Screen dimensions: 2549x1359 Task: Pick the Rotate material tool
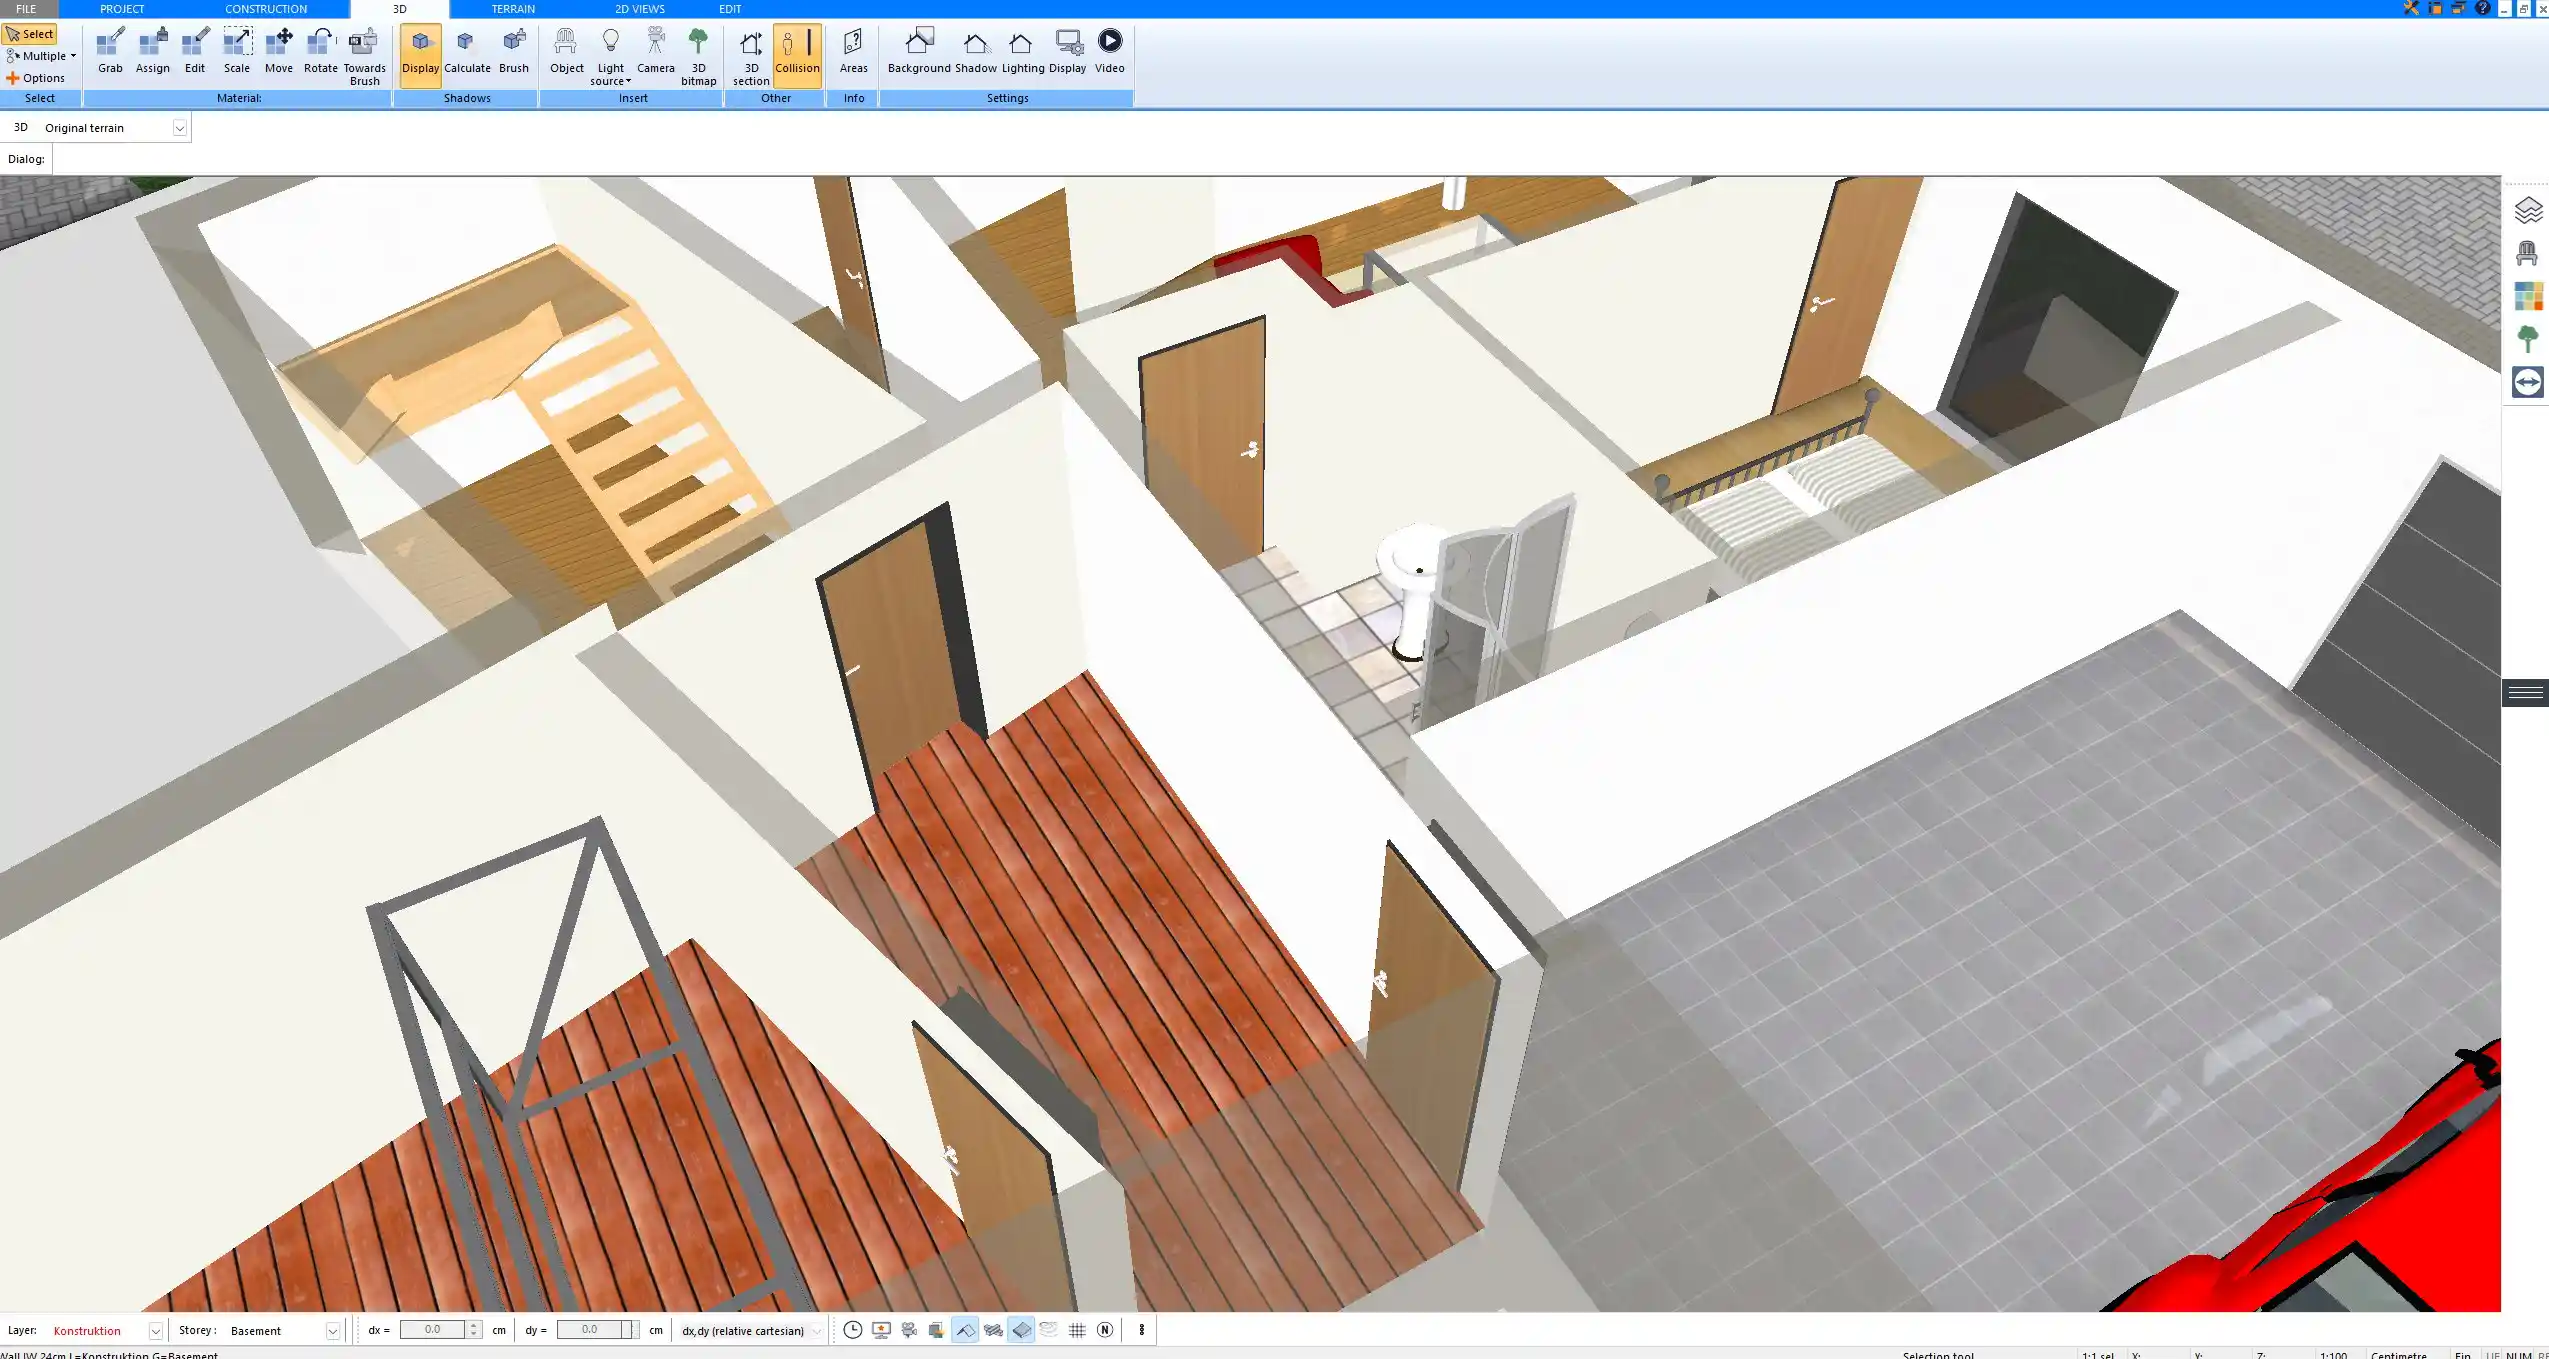[x=320, y=52]
